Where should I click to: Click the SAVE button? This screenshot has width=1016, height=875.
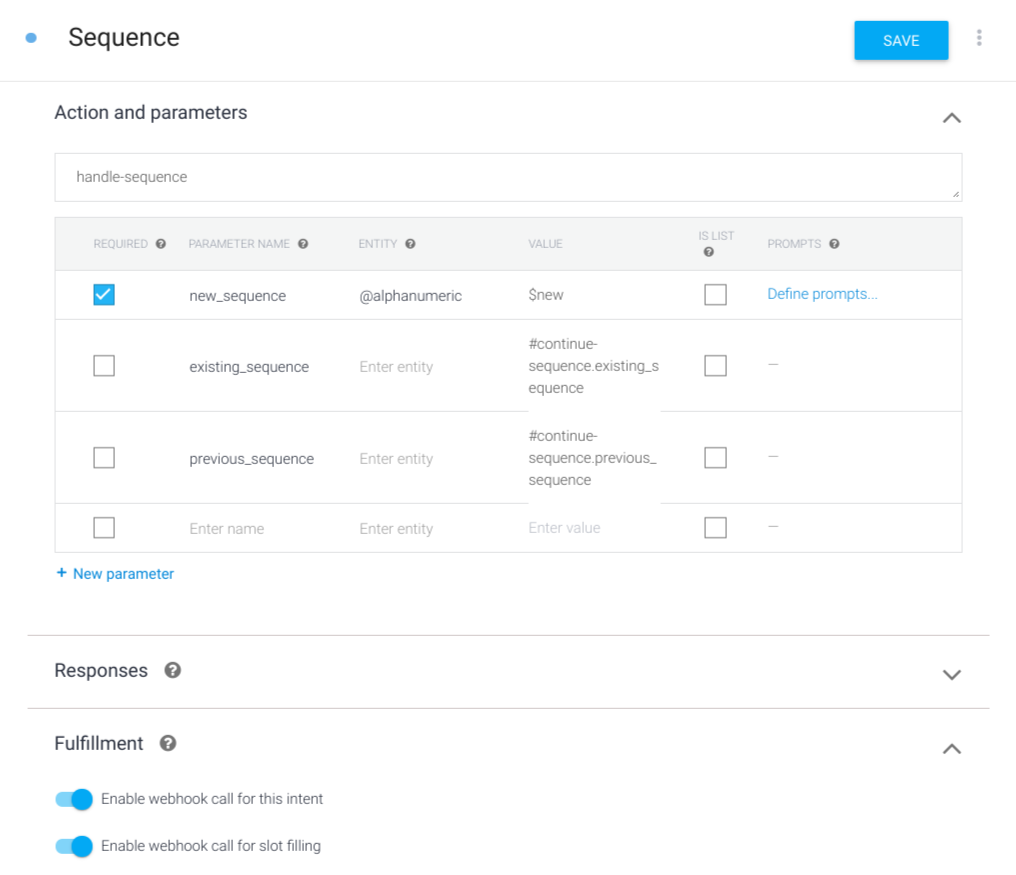click(x=900, y=41)
